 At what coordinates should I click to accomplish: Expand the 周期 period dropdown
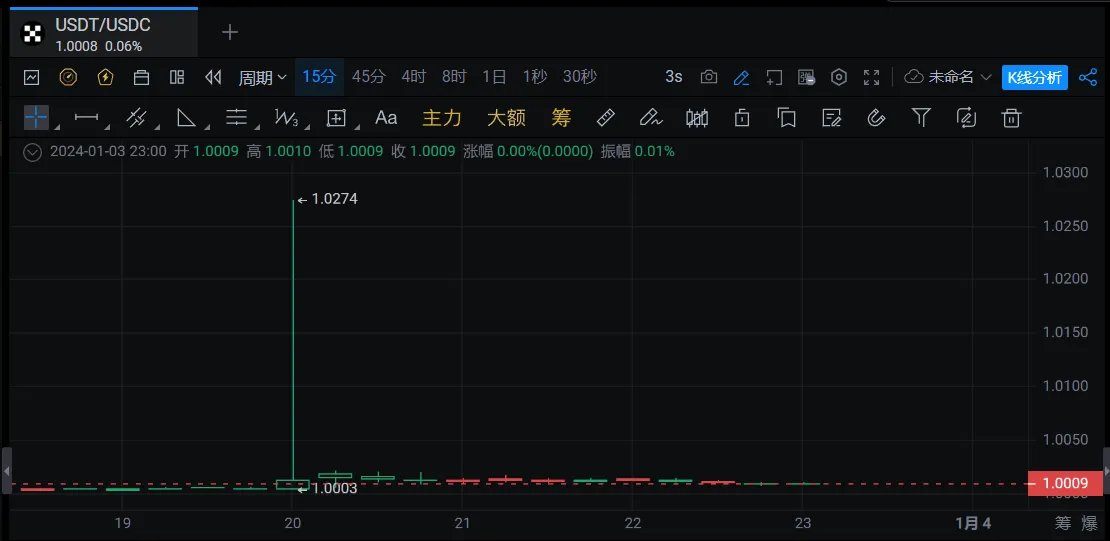coord(262,77)
